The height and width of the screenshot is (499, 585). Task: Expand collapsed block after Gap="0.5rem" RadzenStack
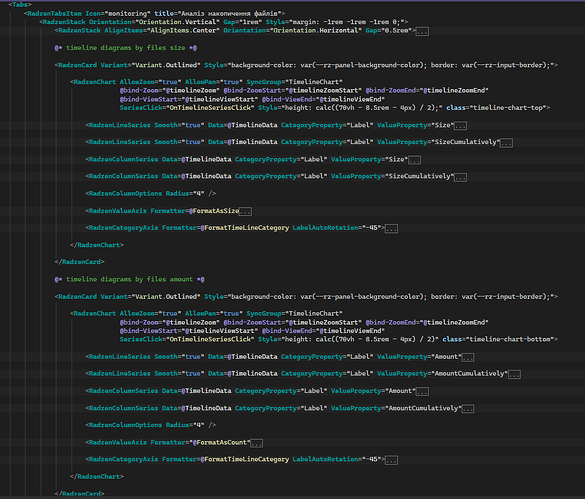click(422, 31)
